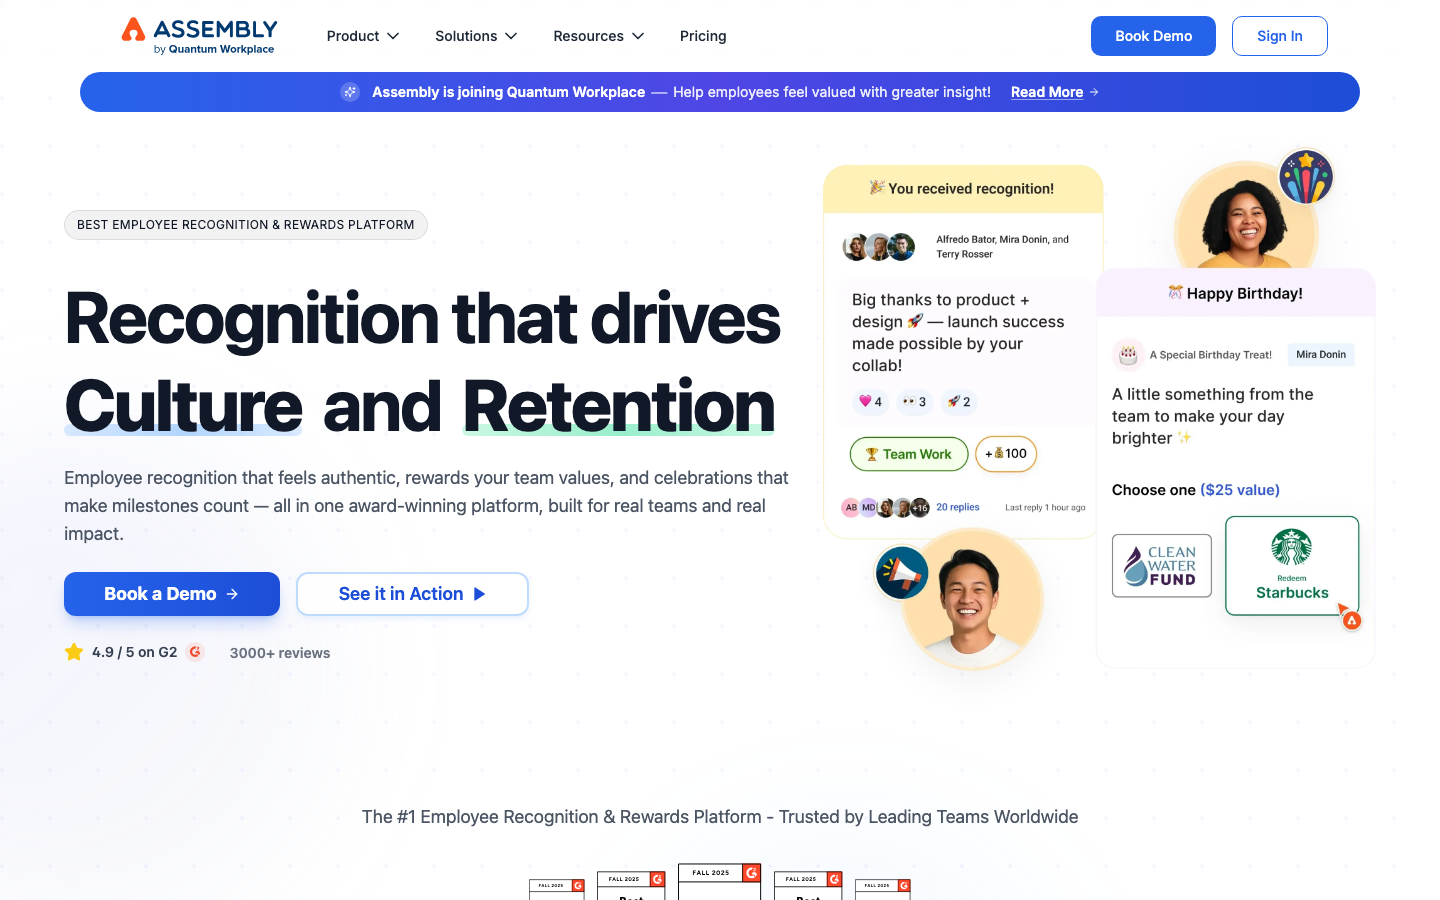
Task: Click the "A Special Birthday Treat!" label
Action: pos(1211,355)
